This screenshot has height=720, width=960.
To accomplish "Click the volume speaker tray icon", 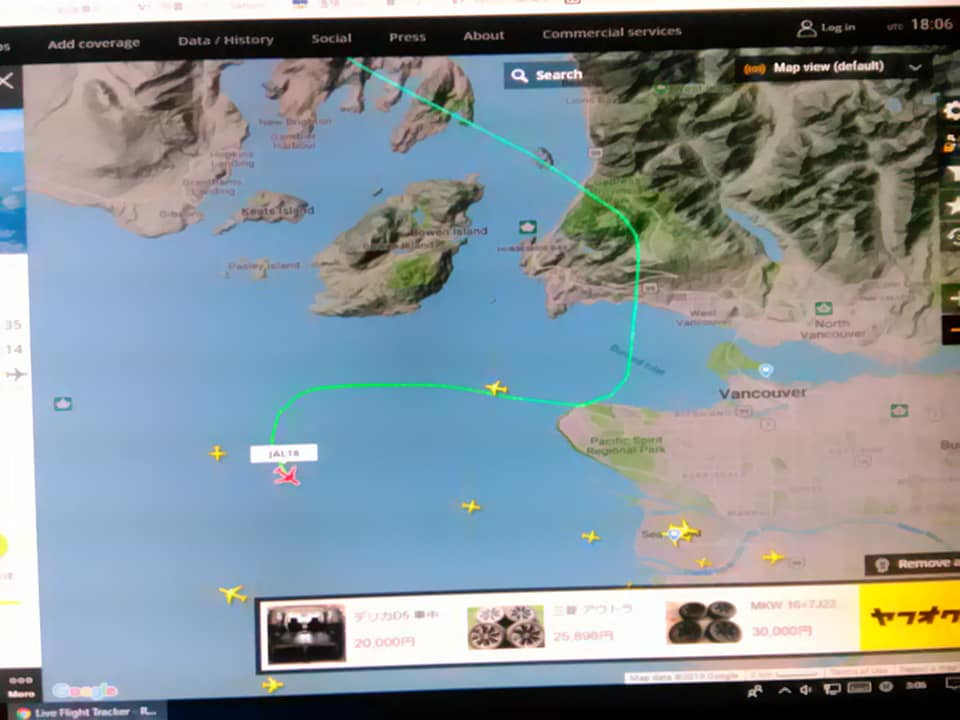I will pos(806,689).
